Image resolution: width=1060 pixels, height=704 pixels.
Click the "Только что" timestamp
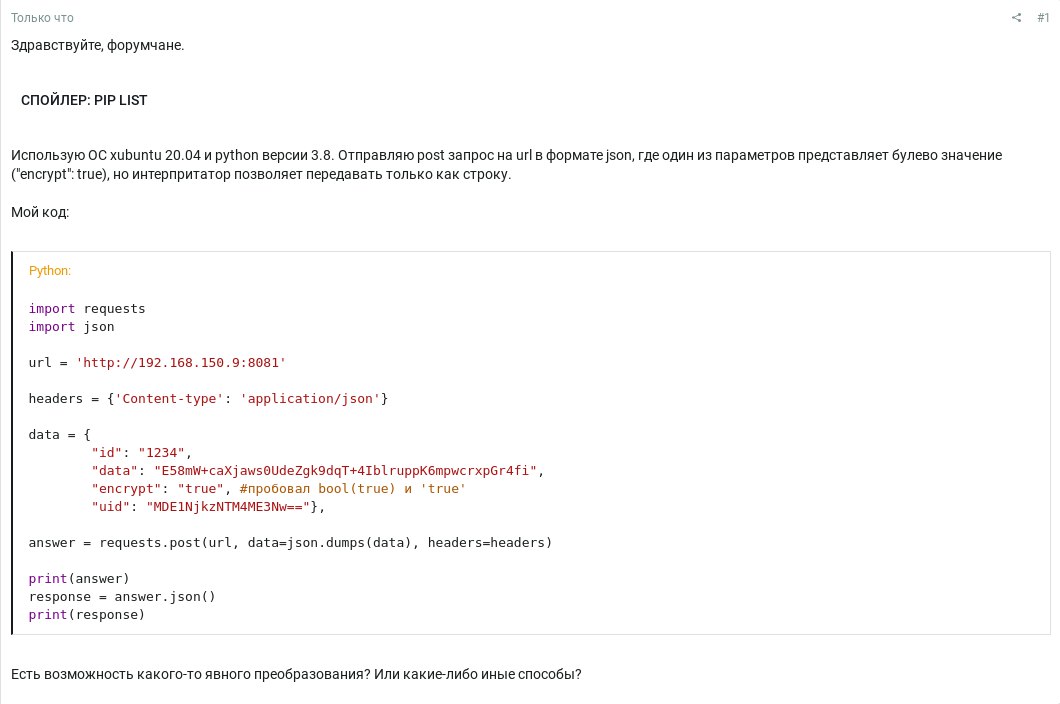[42, 18]
